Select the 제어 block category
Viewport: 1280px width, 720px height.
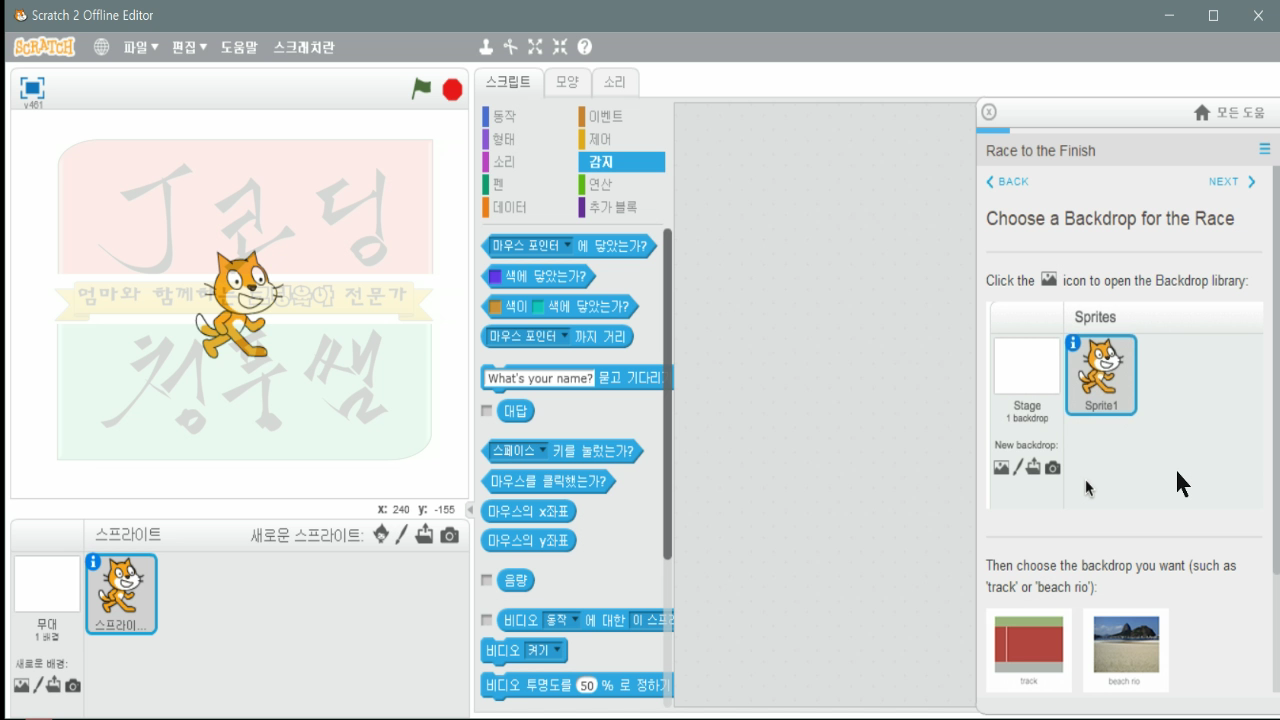point(600,139)
